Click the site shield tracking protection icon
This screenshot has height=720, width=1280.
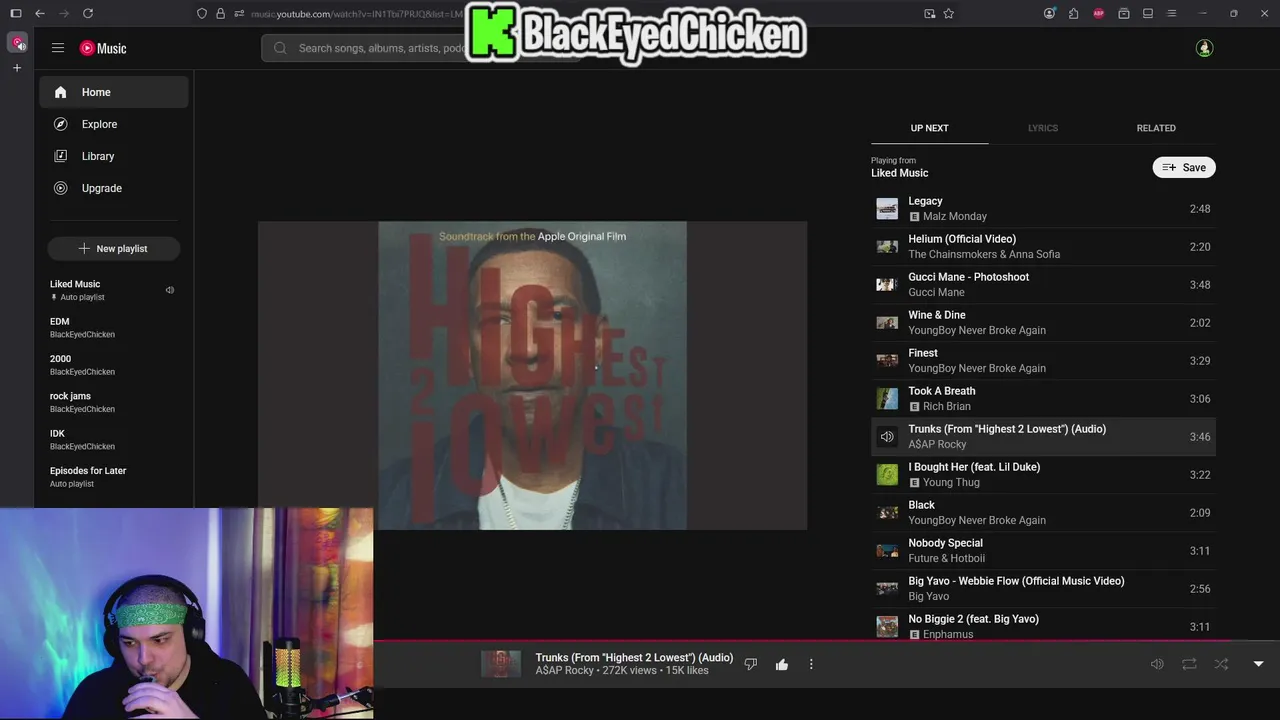(202, 13)
